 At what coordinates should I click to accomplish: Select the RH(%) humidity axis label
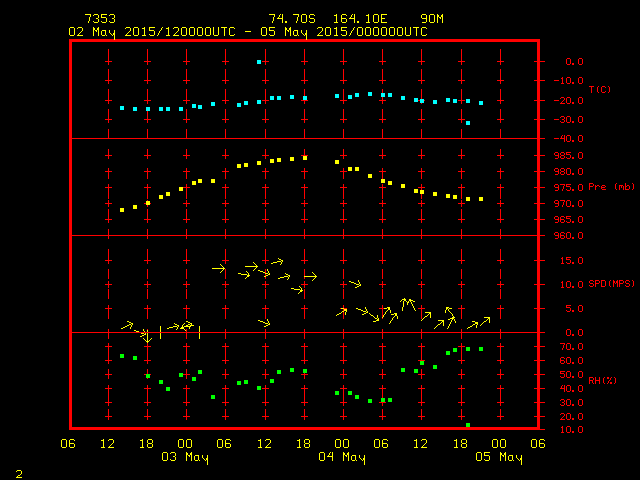tap(600, 380)
